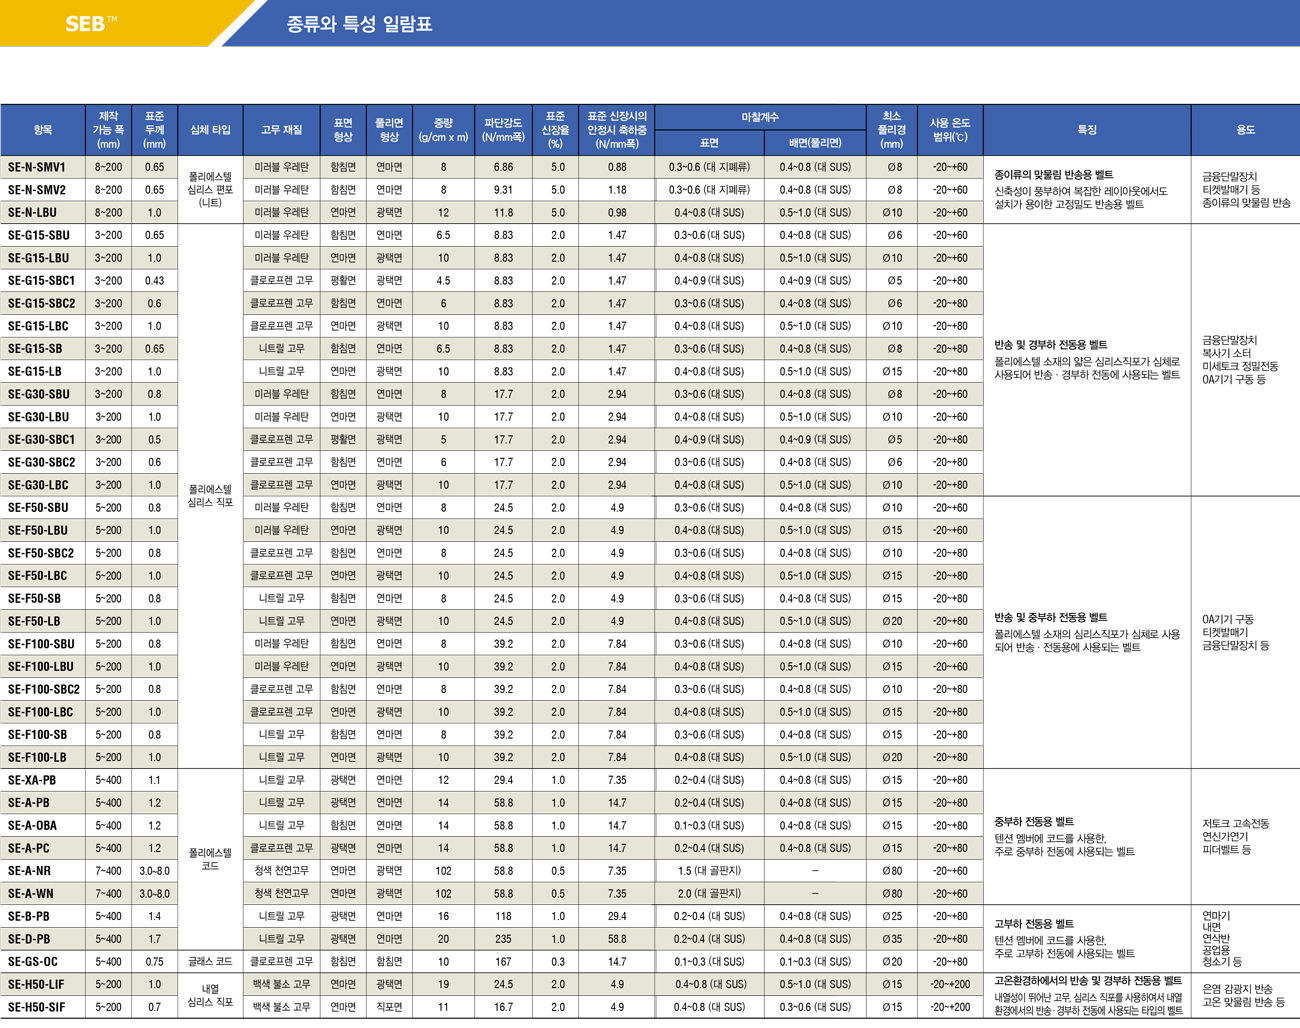Click the SE-G30-SBC1 row label
This screenshot has width=1300, height=1028.
click(42, 440)
